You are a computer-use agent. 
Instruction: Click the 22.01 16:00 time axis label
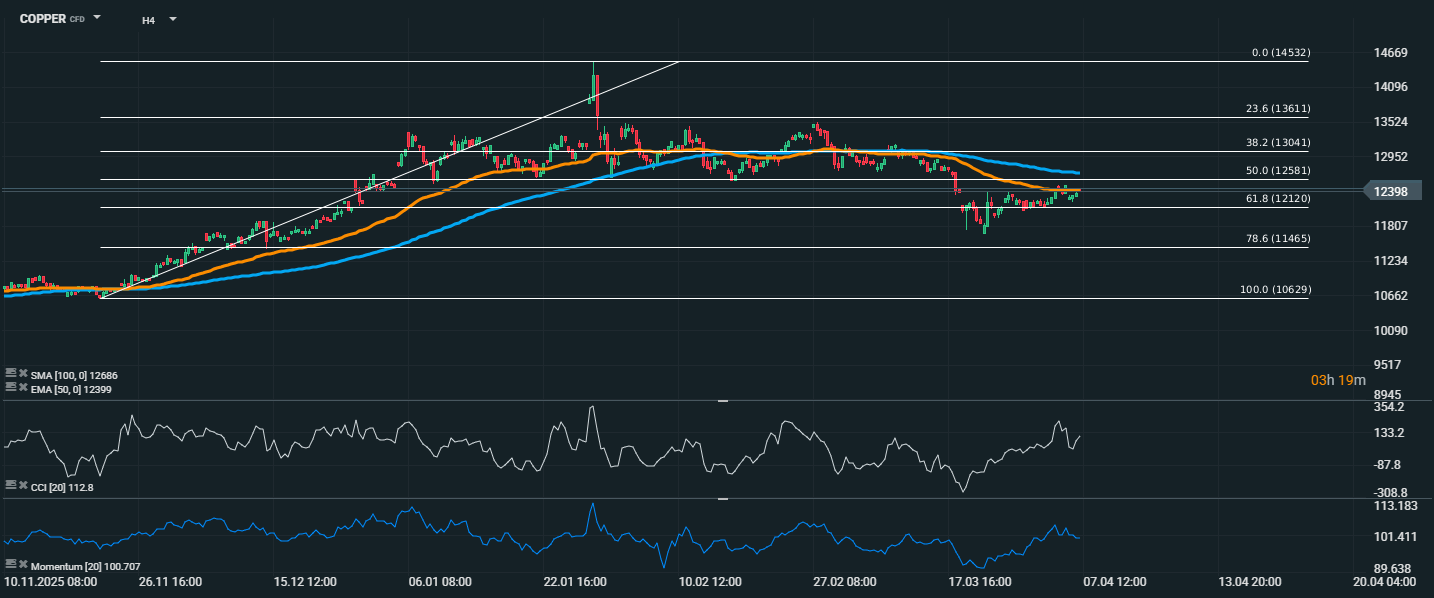(x=576, y=581)
